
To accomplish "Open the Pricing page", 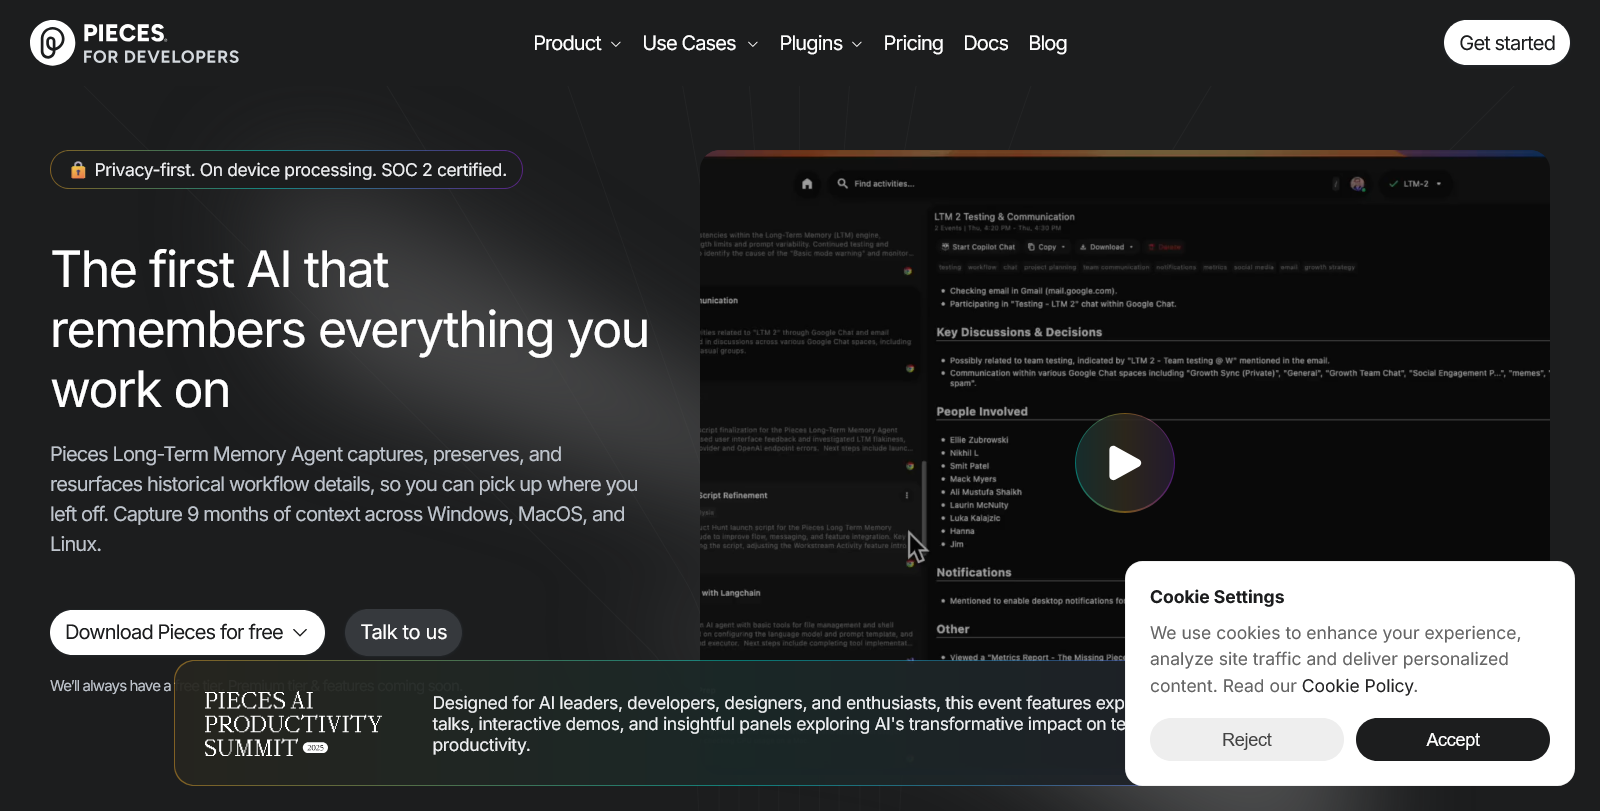I will click(913, 43).
